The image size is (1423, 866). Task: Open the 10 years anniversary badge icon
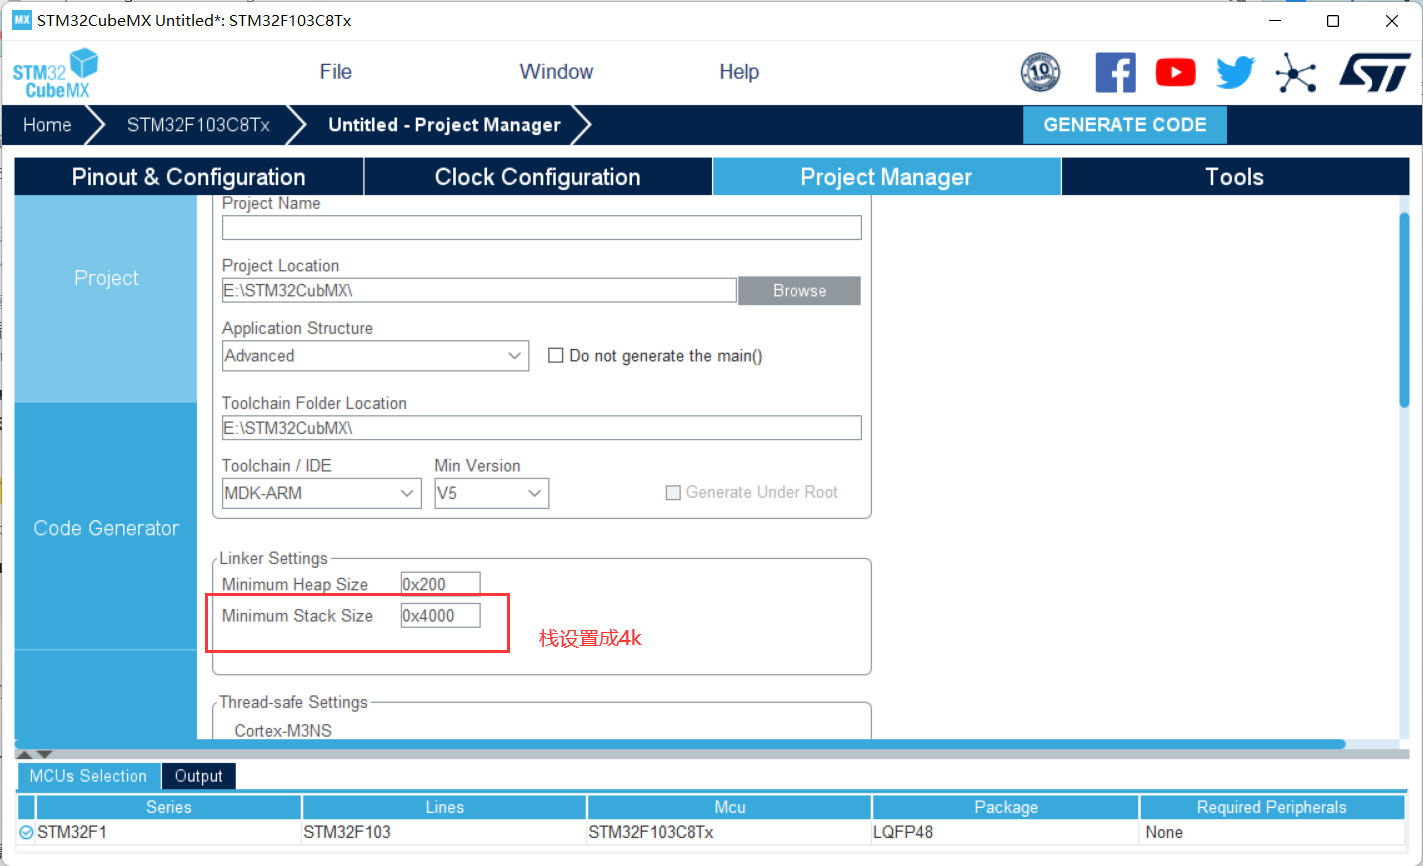(x=1040, y=73)
